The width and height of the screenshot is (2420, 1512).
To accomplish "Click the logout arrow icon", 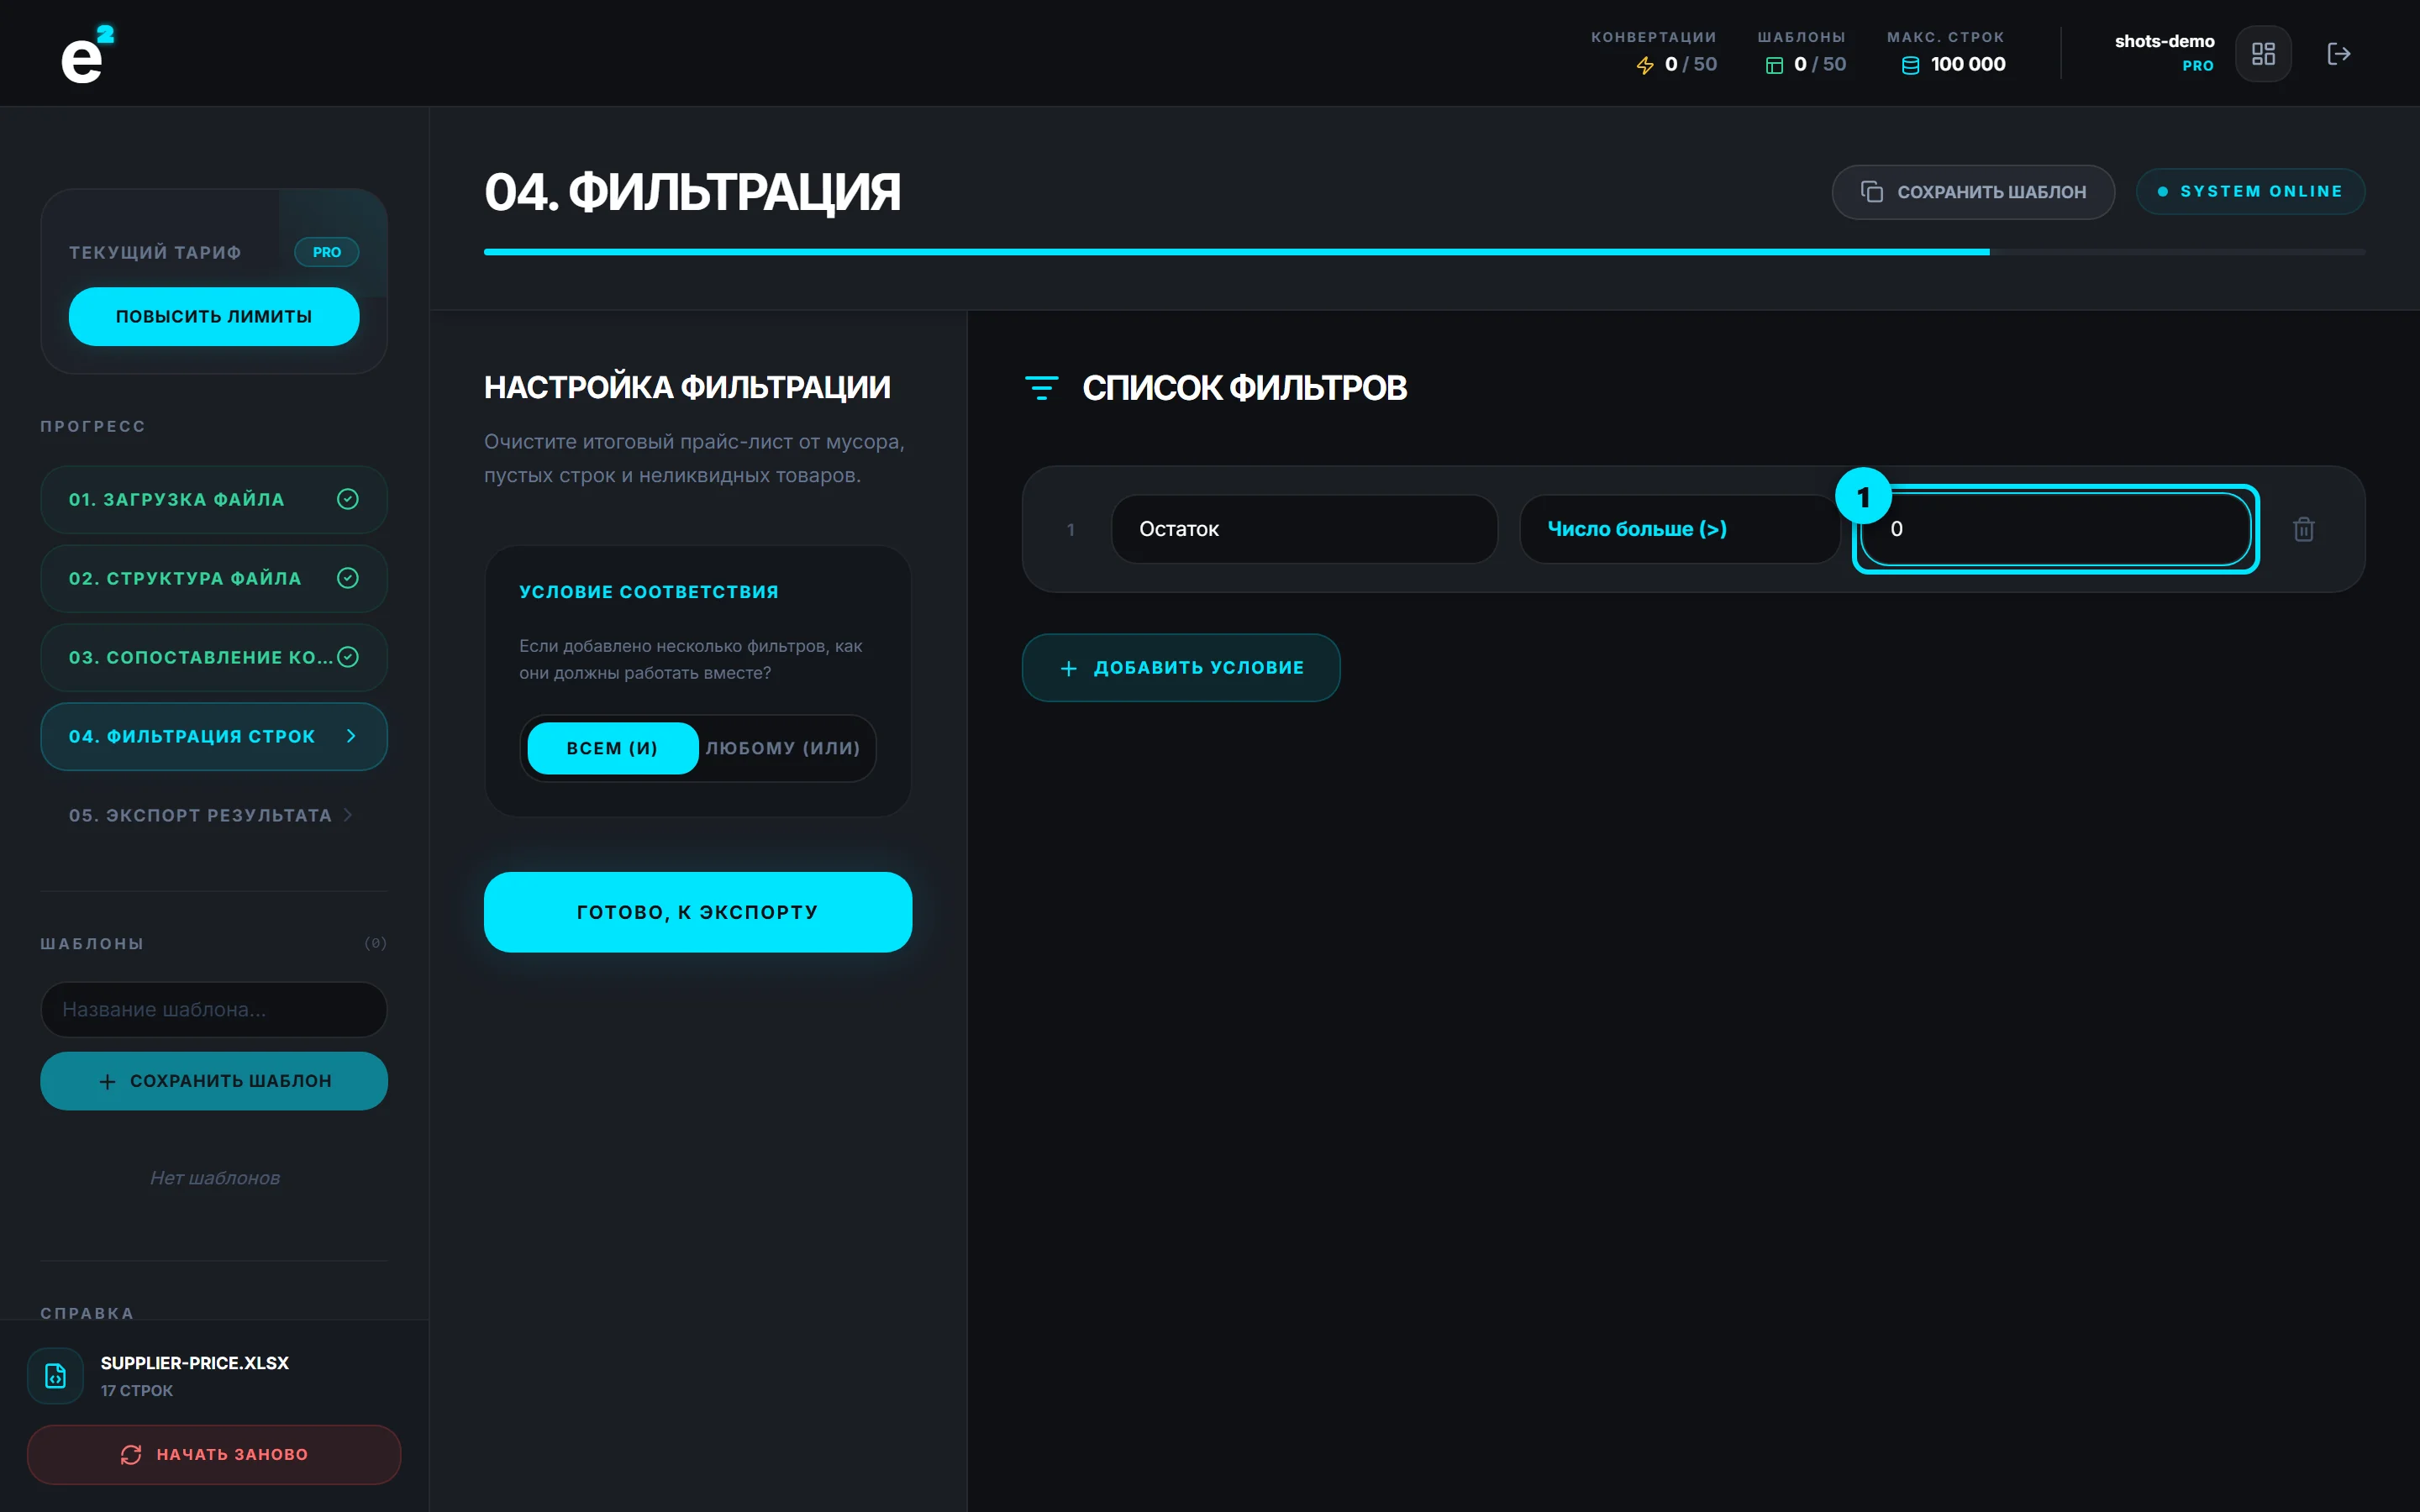I will click(x=2338, y=54).
